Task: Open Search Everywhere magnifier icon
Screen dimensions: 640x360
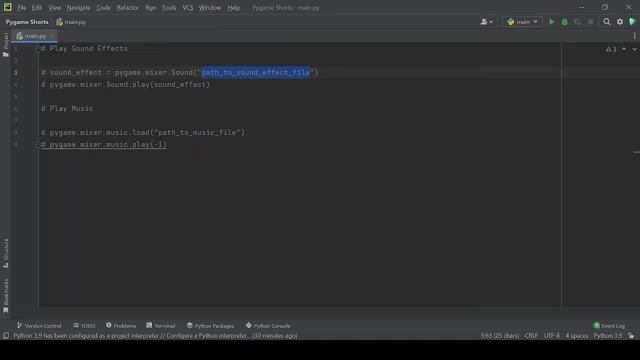Action: (607, 22)
